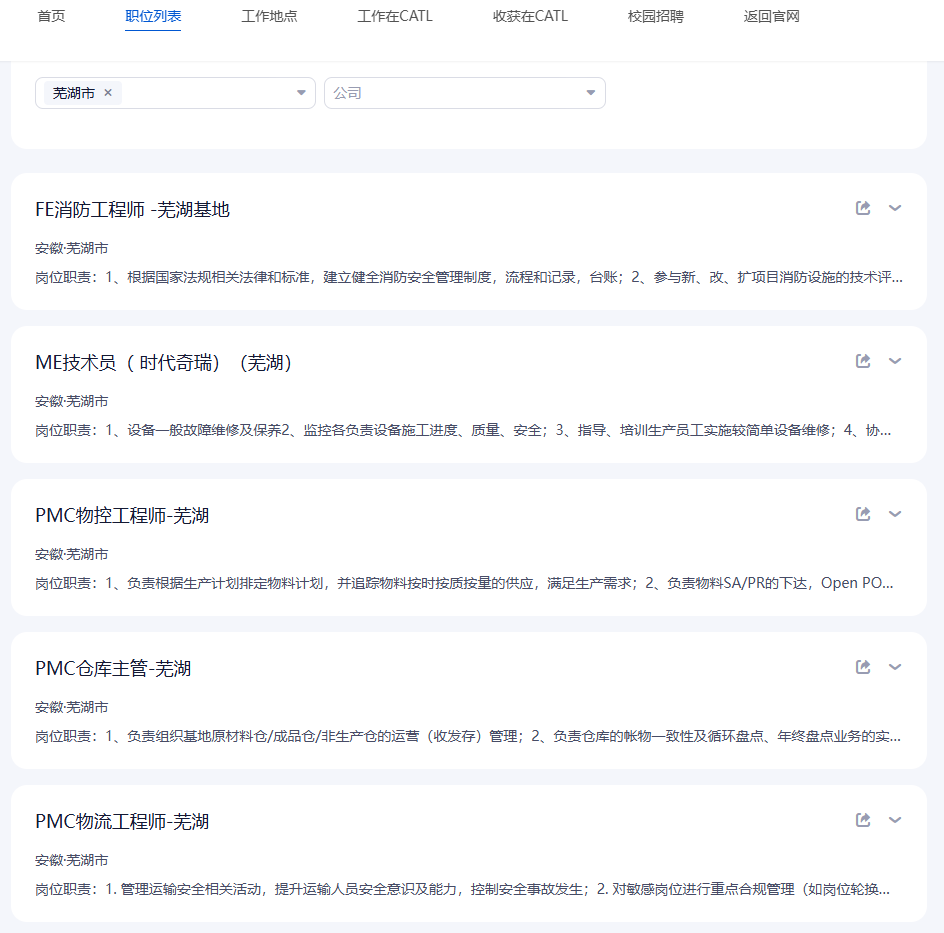The image size is (944, 933).
Task: Click 安徽·芜湖市 under ME技术员
Action: pos(72,401)
